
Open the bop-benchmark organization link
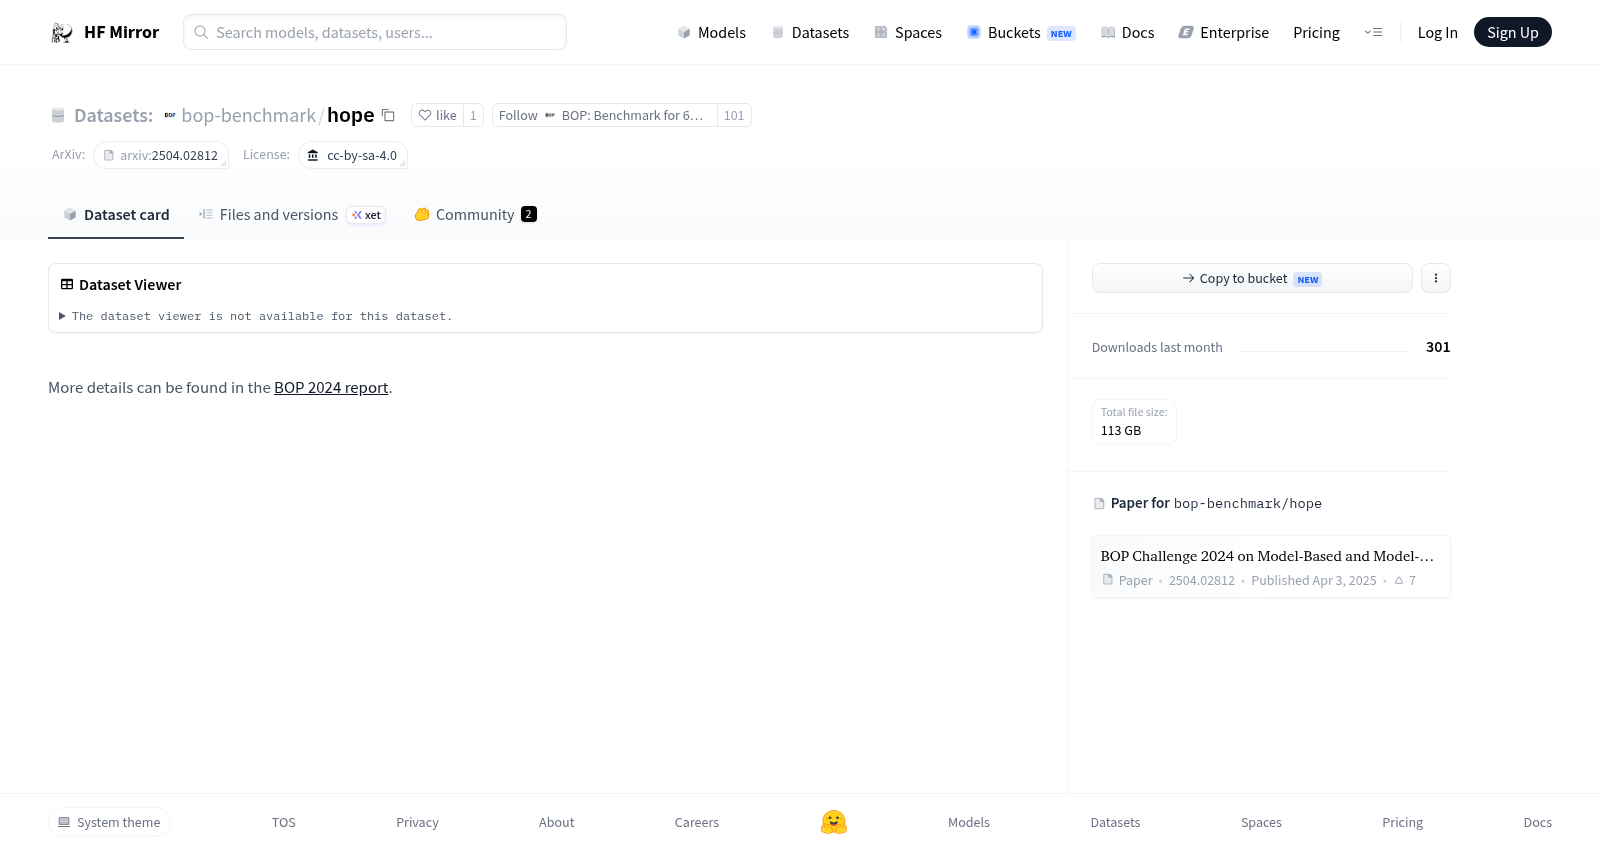pos(248,116)
